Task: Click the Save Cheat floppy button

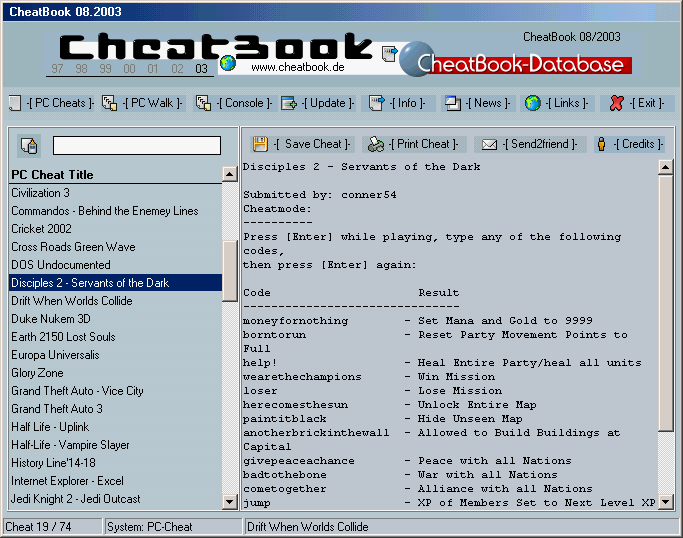Action: coord(260,144)
